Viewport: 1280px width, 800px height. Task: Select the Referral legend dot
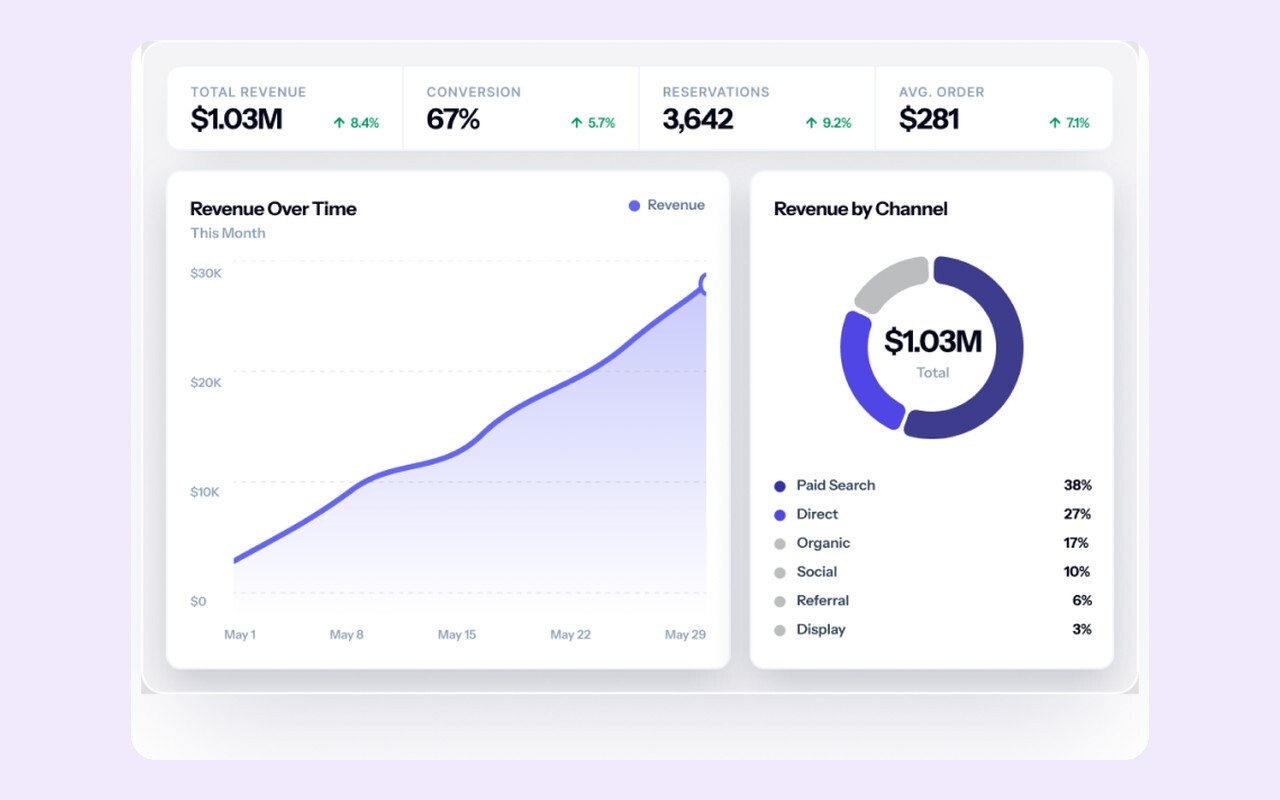pos(780,602)
